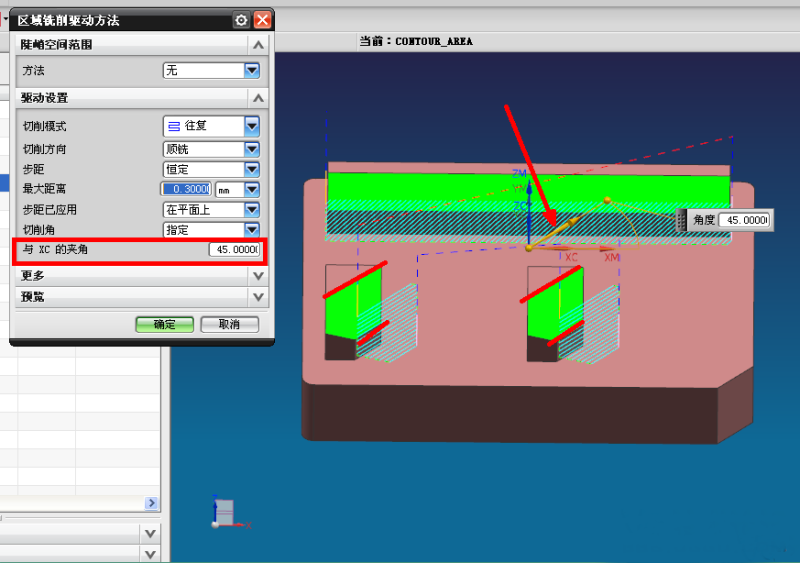
Task: Click the right scroll arrow in left panel
Action: (x=152, y=504)
